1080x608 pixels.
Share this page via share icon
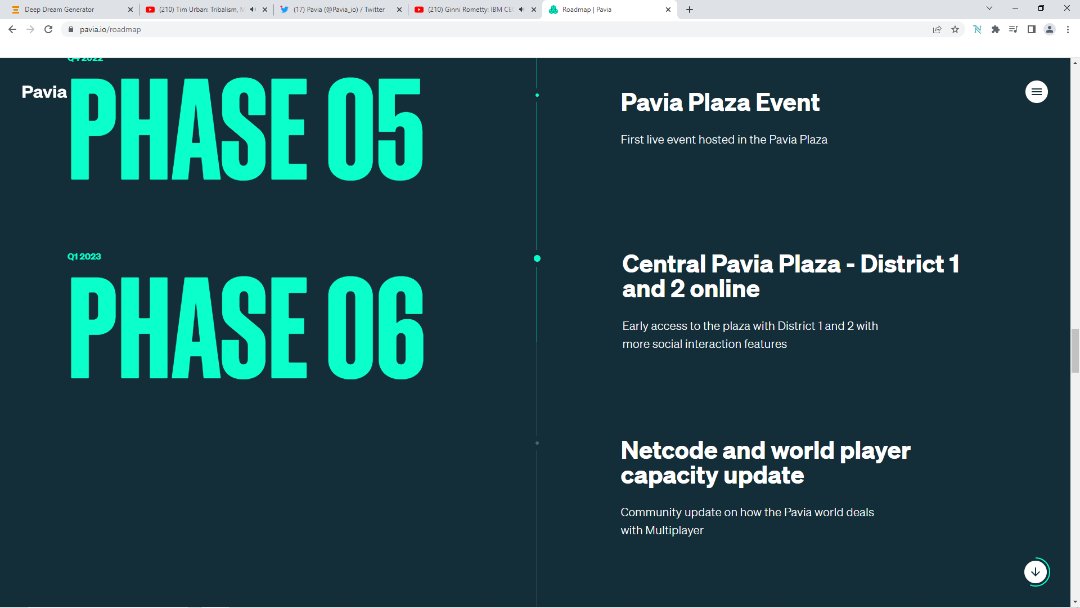pos(937,30)
